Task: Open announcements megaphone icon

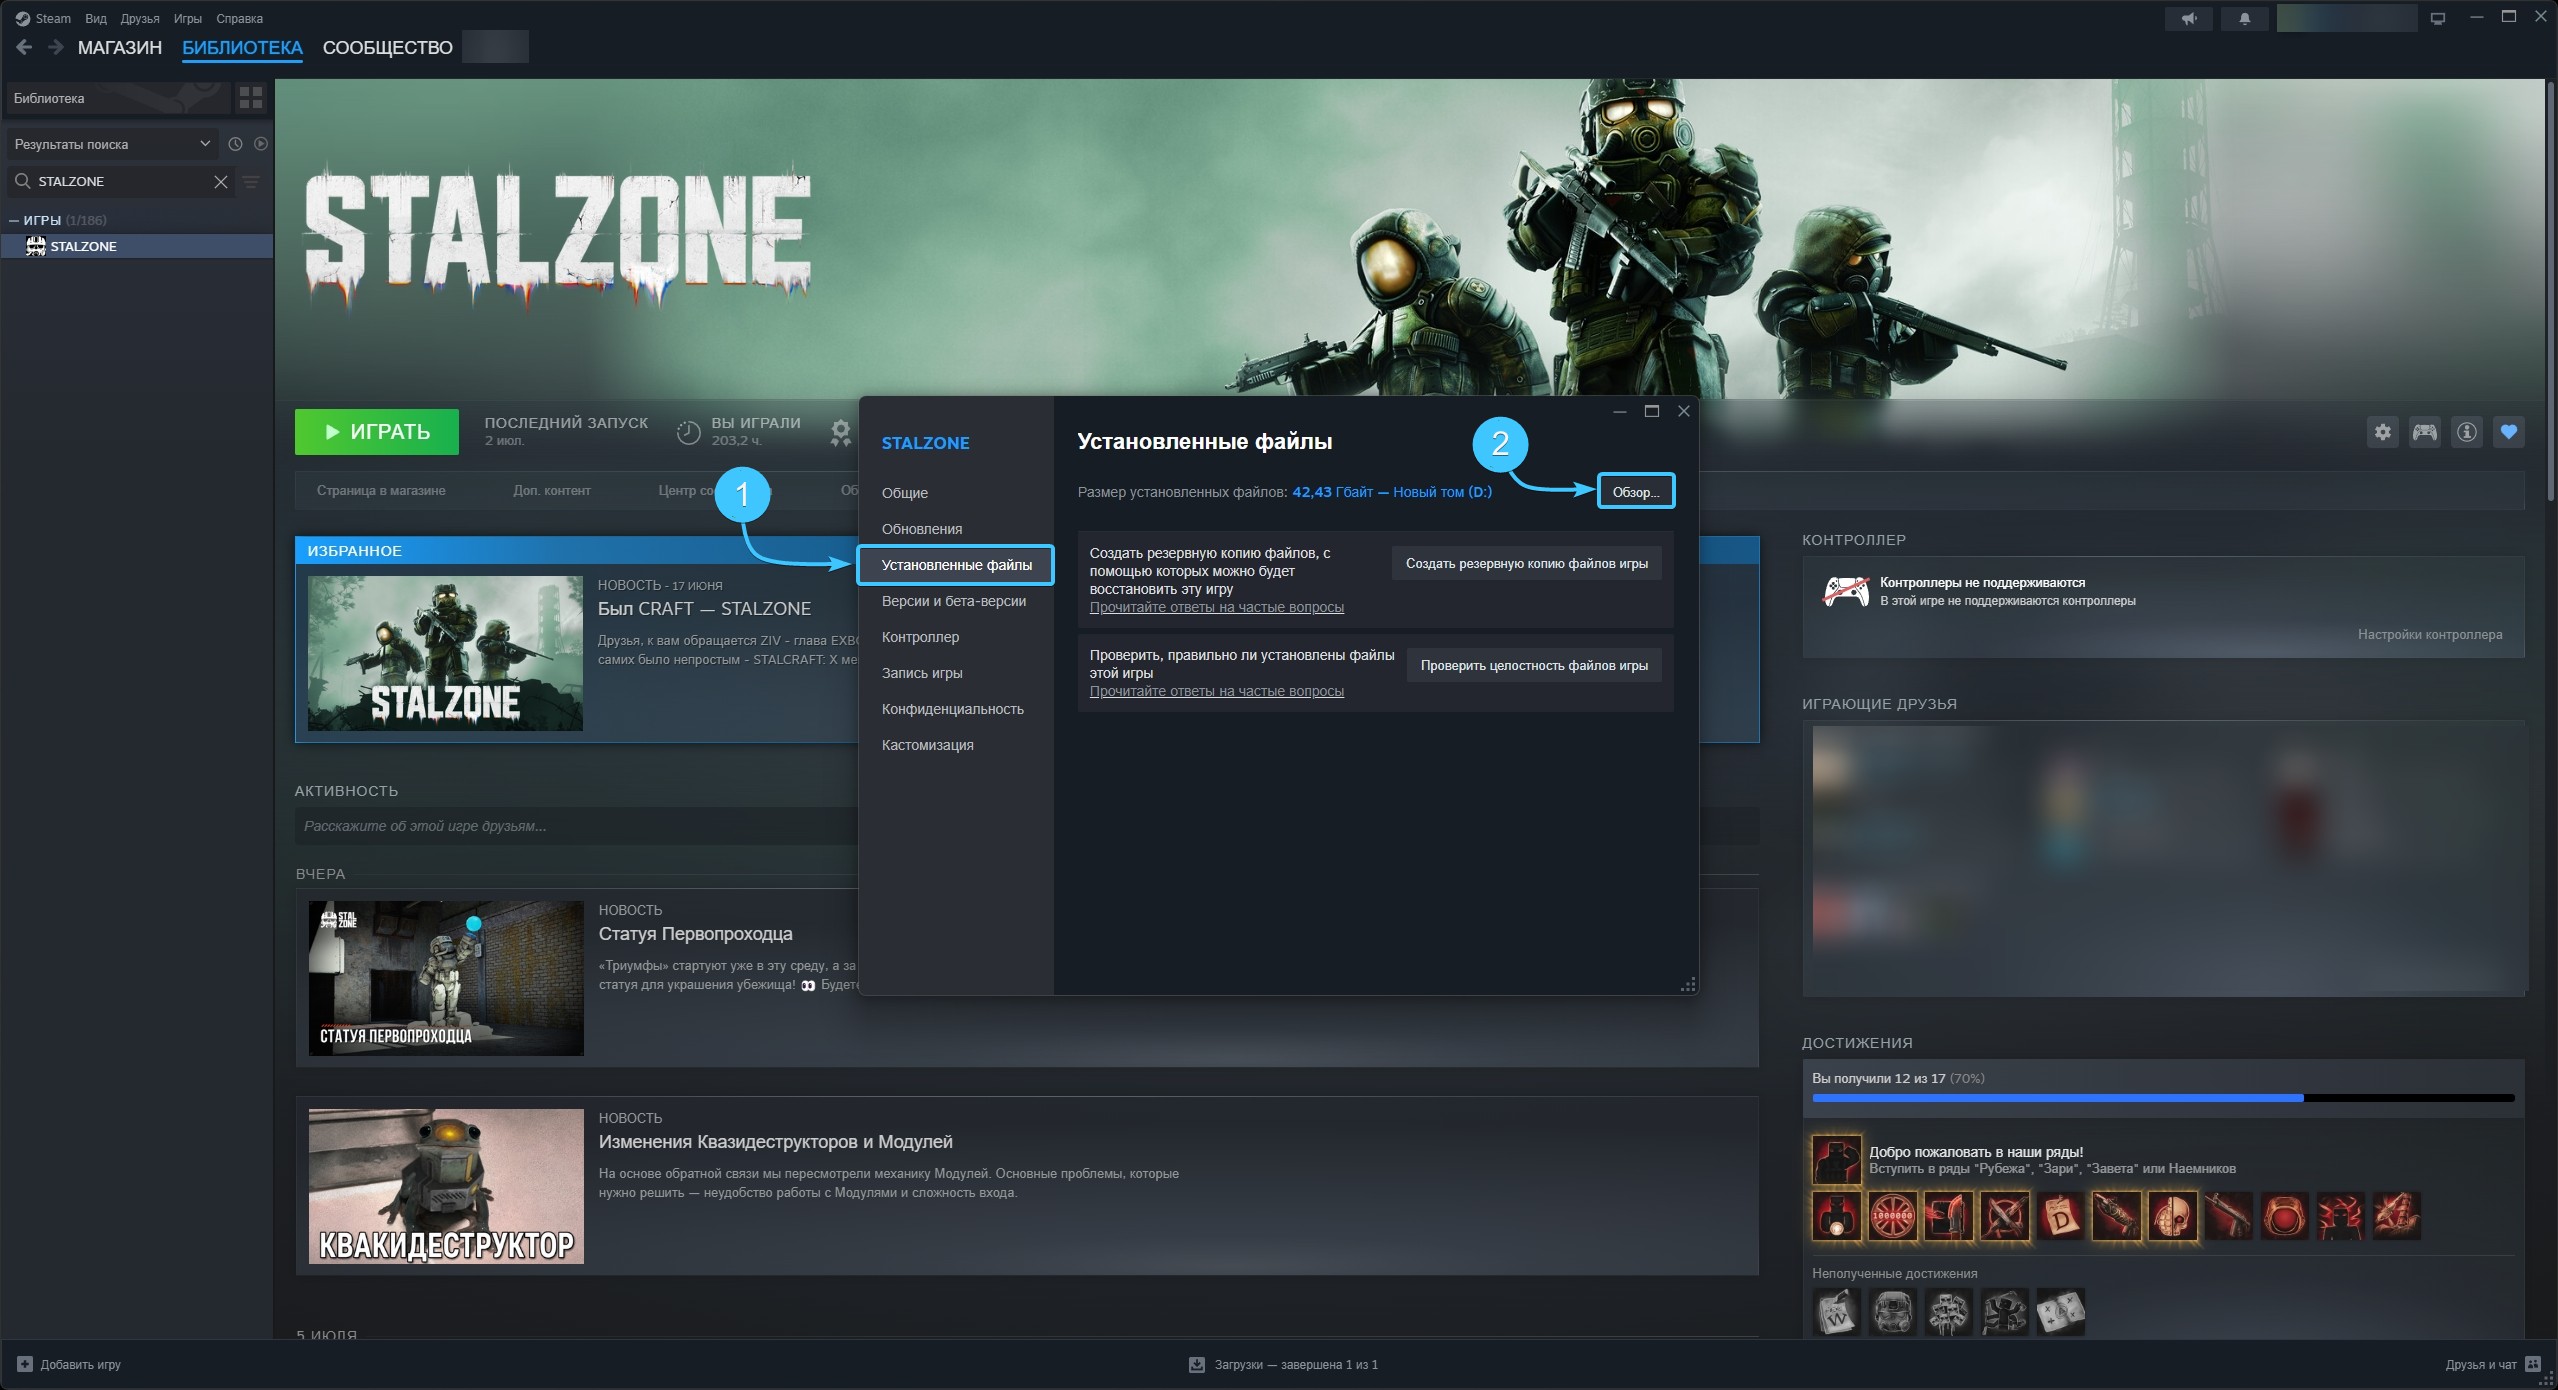Action: click(2190, 18)
